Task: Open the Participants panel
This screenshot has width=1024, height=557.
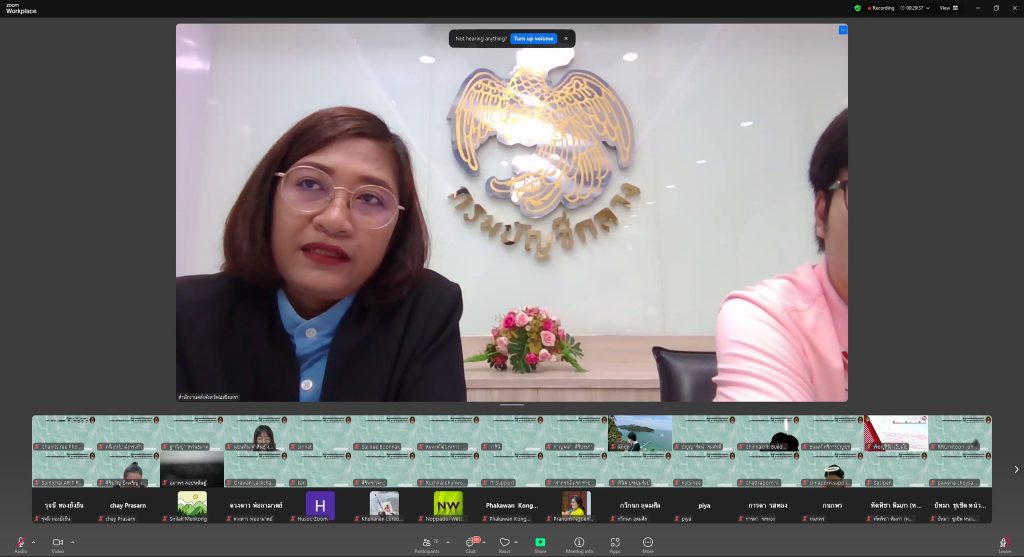Action: (x=426, y=545)
